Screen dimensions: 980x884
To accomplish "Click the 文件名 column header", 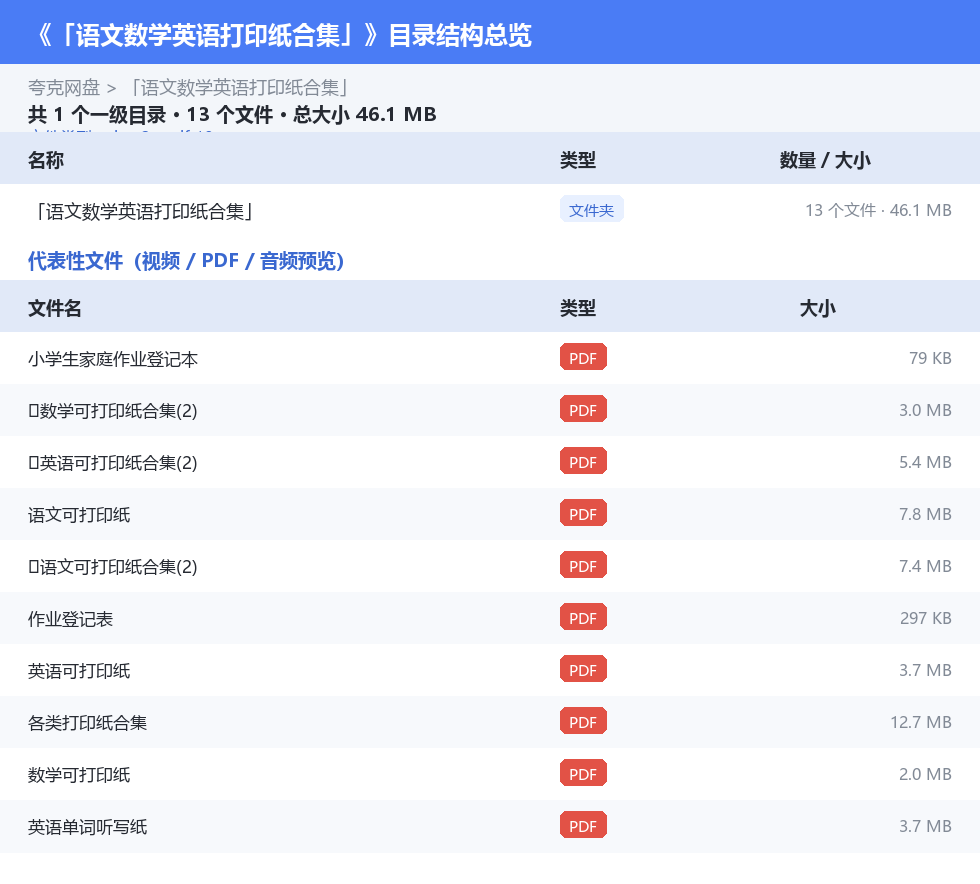I will click(54, 308).
